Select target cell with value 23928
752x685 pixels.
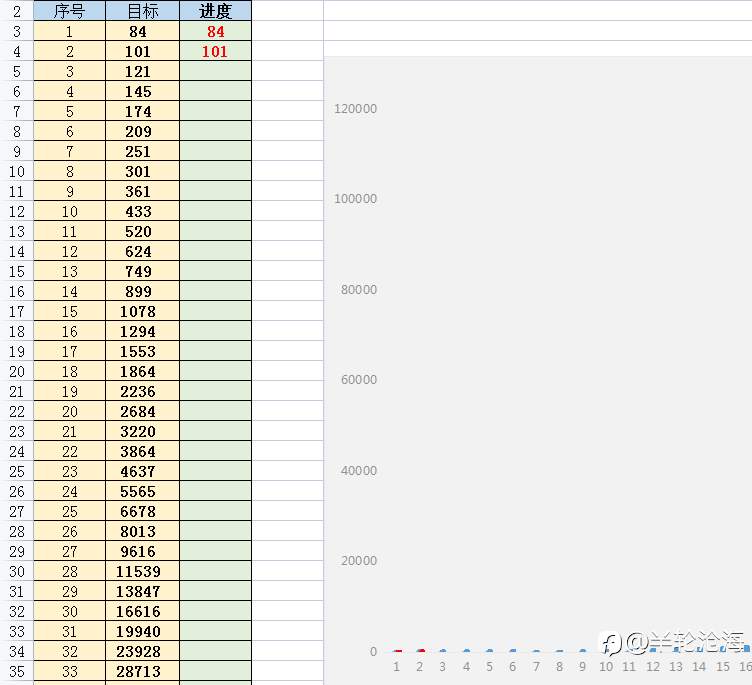point(142,651)
